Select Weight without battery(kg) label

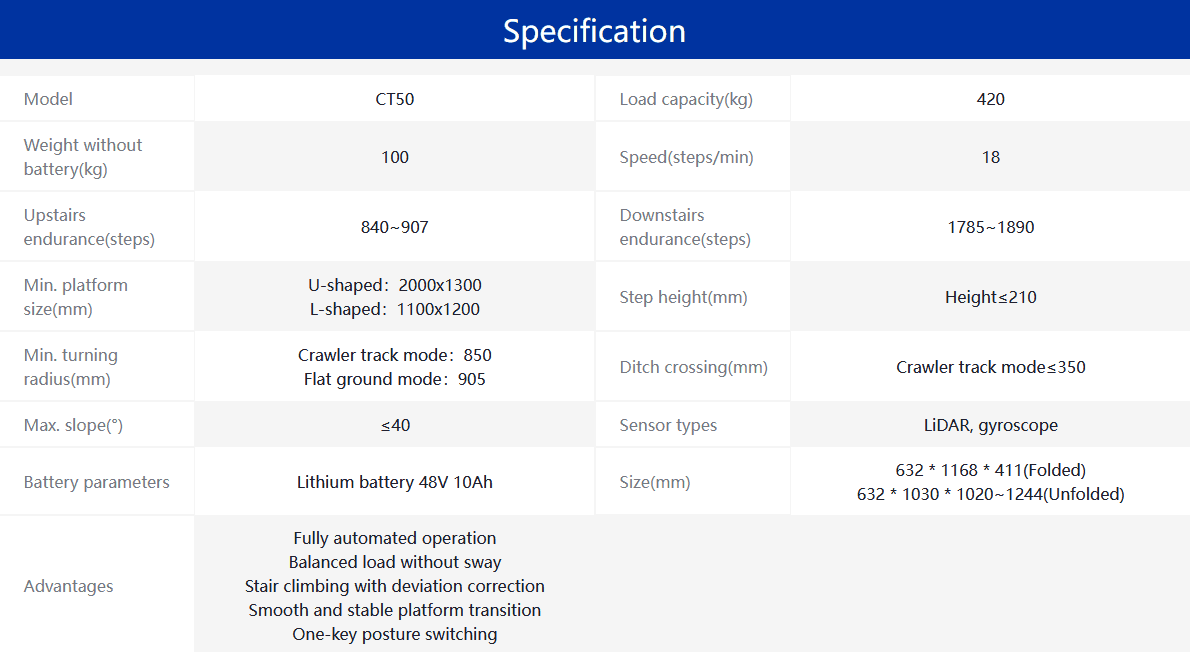tap(83, 157)
